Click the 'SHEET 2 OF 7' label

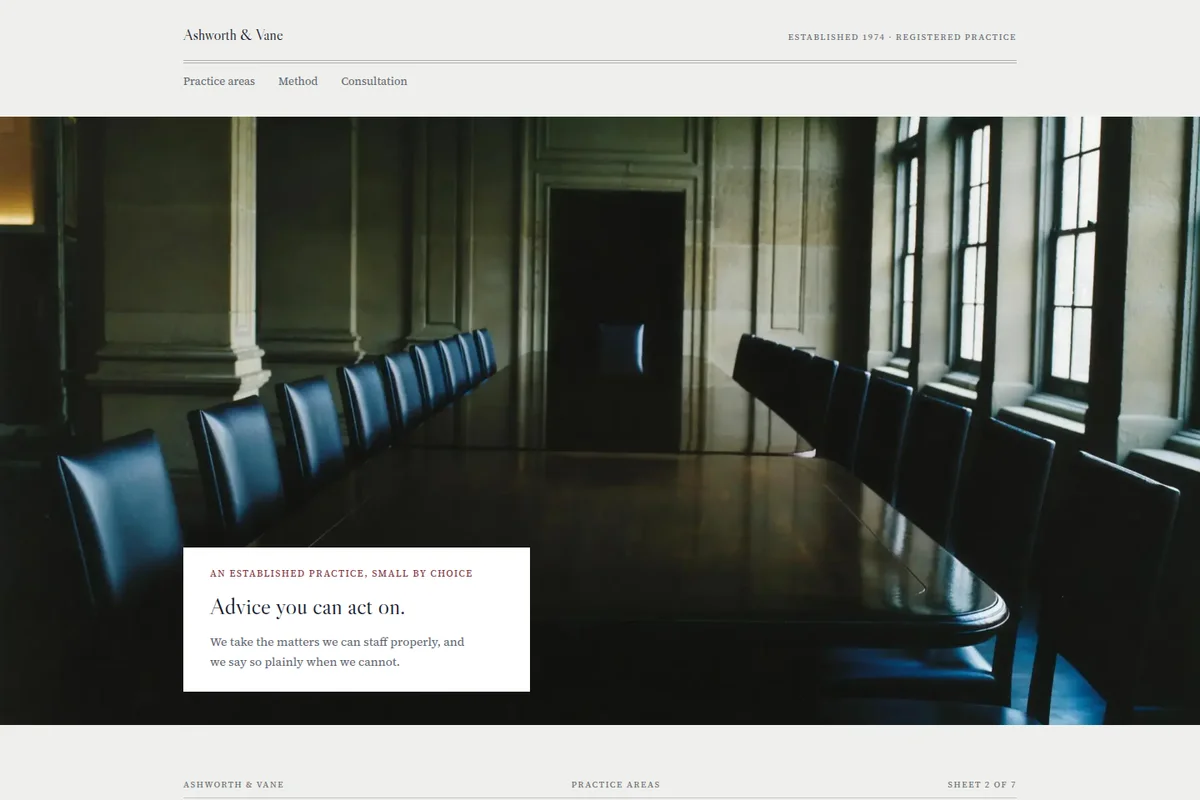pos(982,785)
